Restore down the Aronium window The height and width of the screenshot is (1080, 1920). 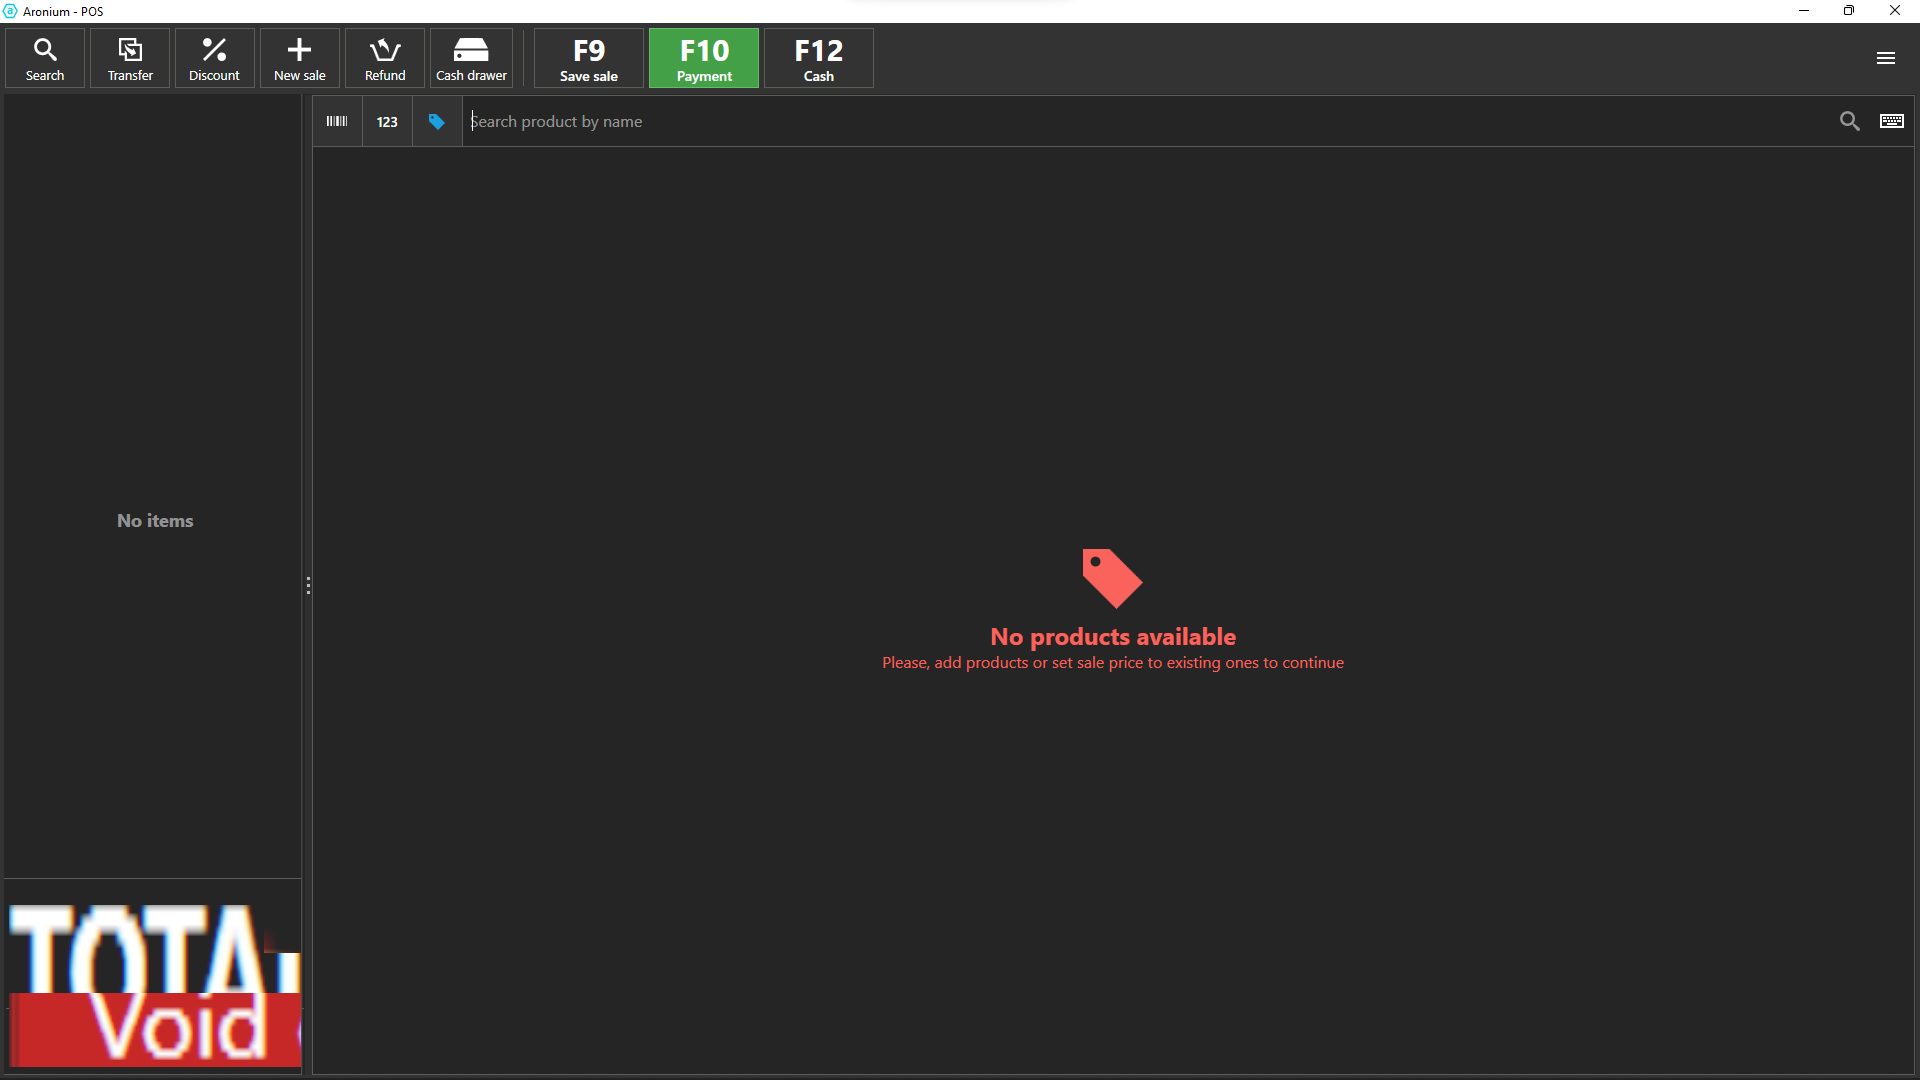pos(1848,11)
